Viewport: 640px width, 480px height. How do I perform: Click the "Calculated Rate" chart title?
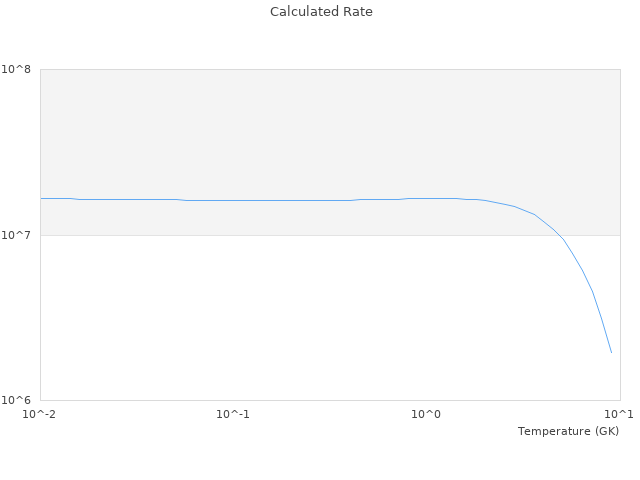tap(321, 12)
